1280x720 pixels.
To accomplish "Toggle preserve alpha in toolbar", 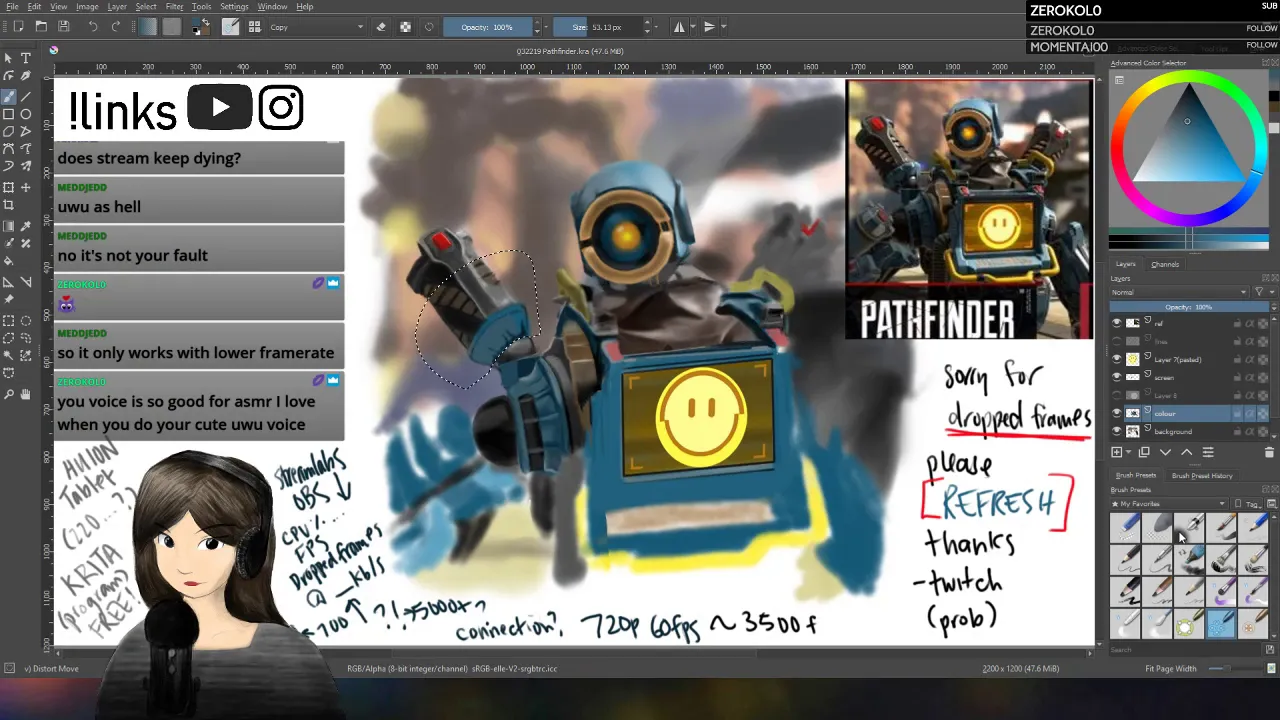I will coord(405,27).
